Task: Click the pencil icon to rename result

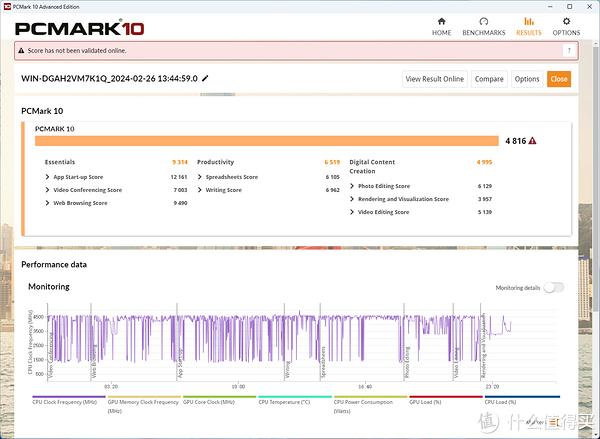Action: (205, 78)
